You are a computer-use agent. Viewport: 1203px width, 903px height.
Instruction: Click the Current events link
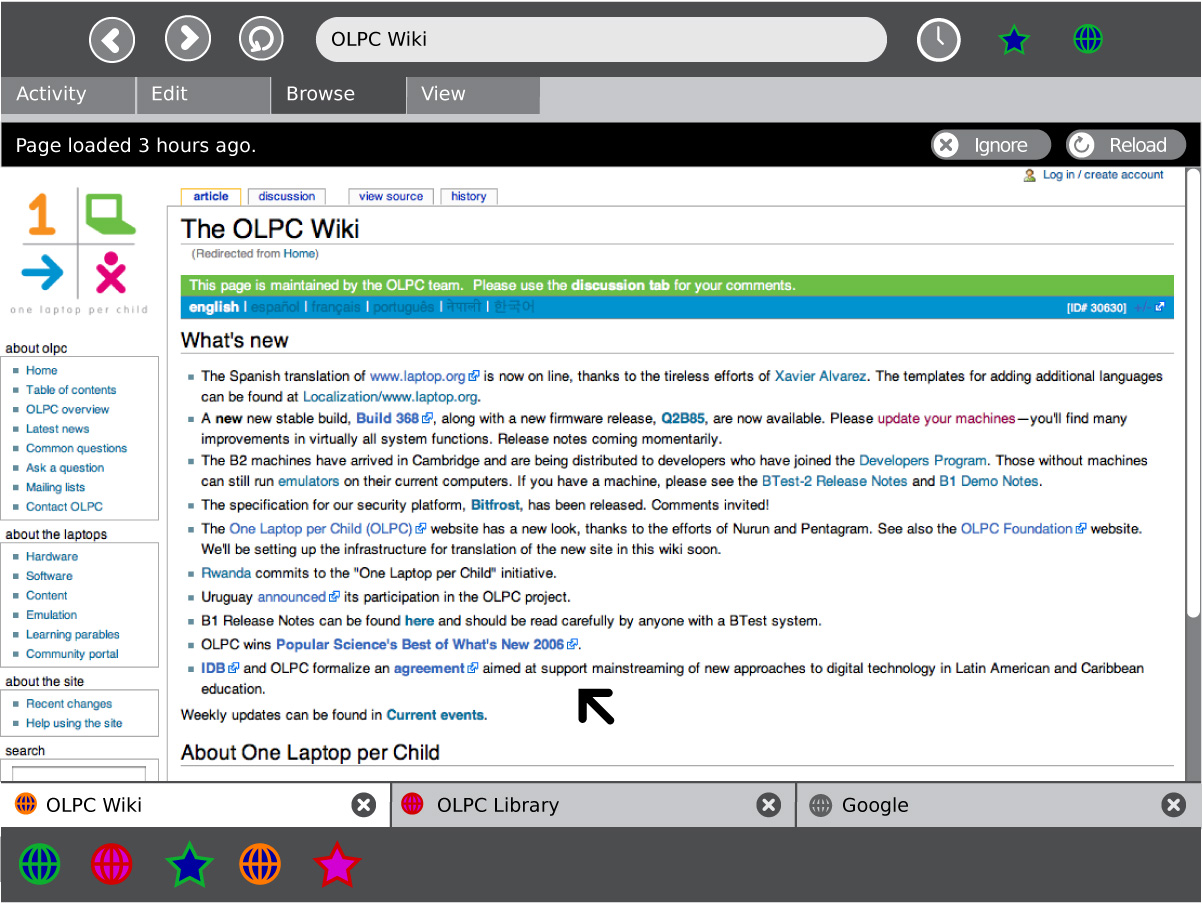pyautogui.click(x=435, y=715)
